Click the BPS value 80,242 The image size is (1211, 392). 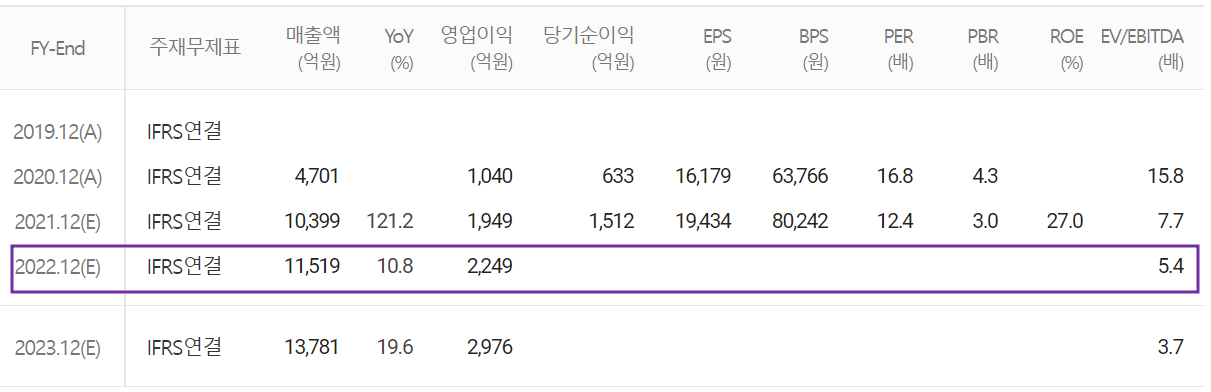click(x=800, y=221)
